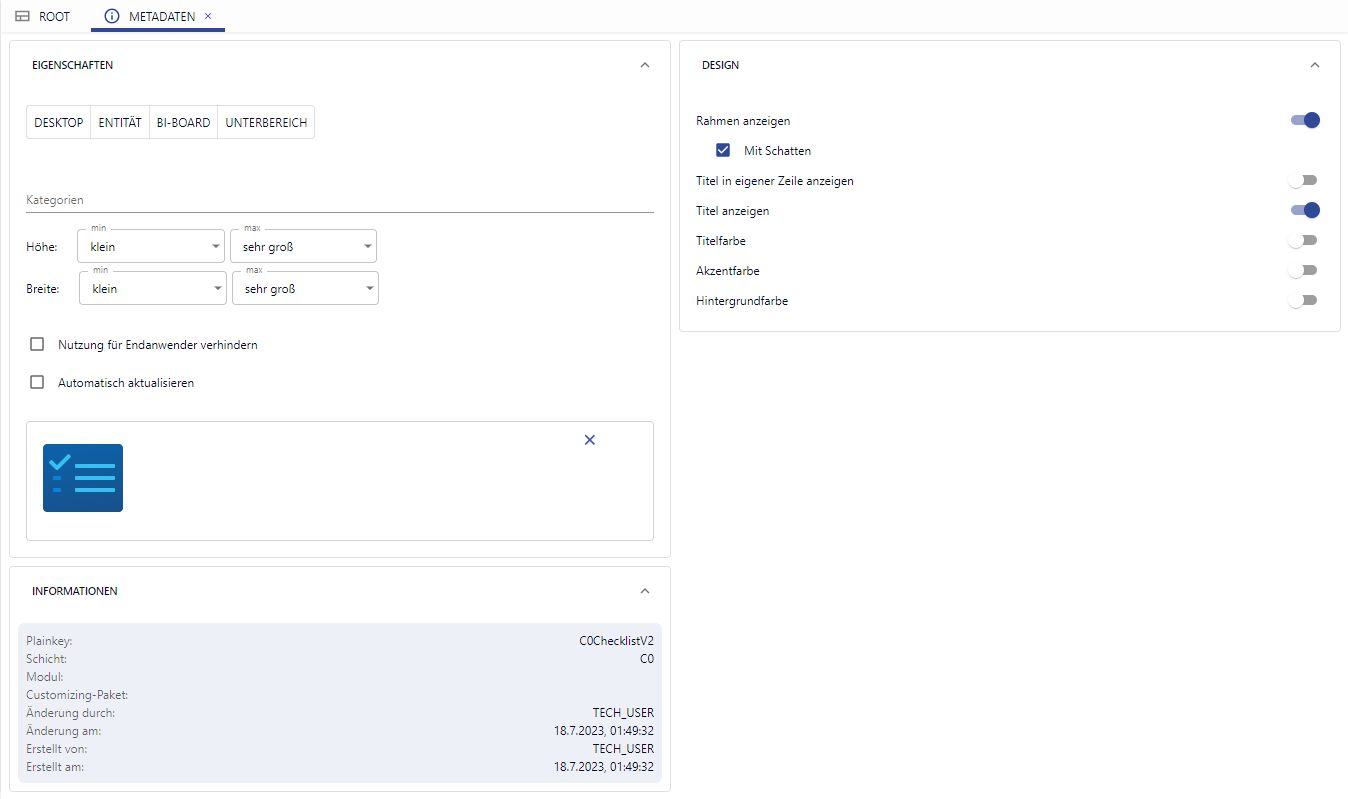Click the blue checklist image icon
Viewport: 1348px width, 799px height.
click(83, 478)
